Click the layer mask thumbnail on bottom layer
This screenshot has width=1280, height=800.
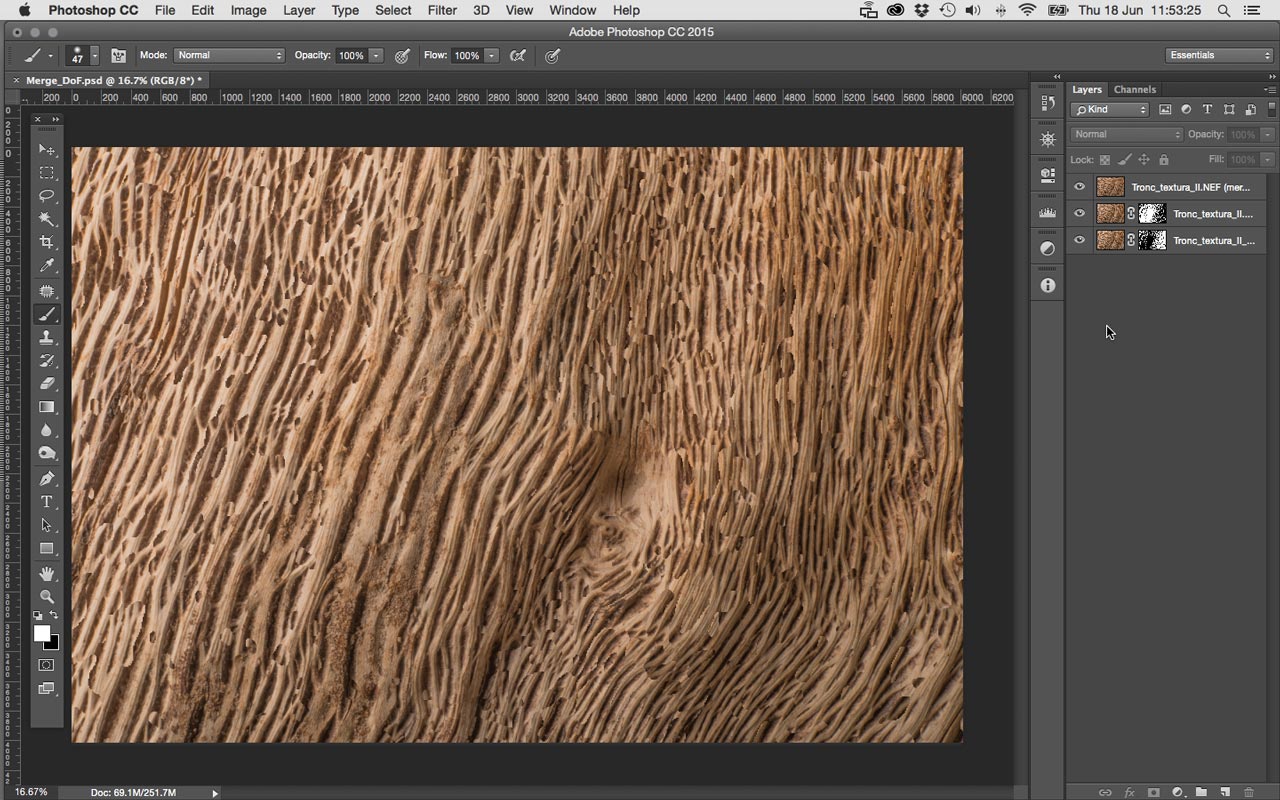[x=1153, y=241]
